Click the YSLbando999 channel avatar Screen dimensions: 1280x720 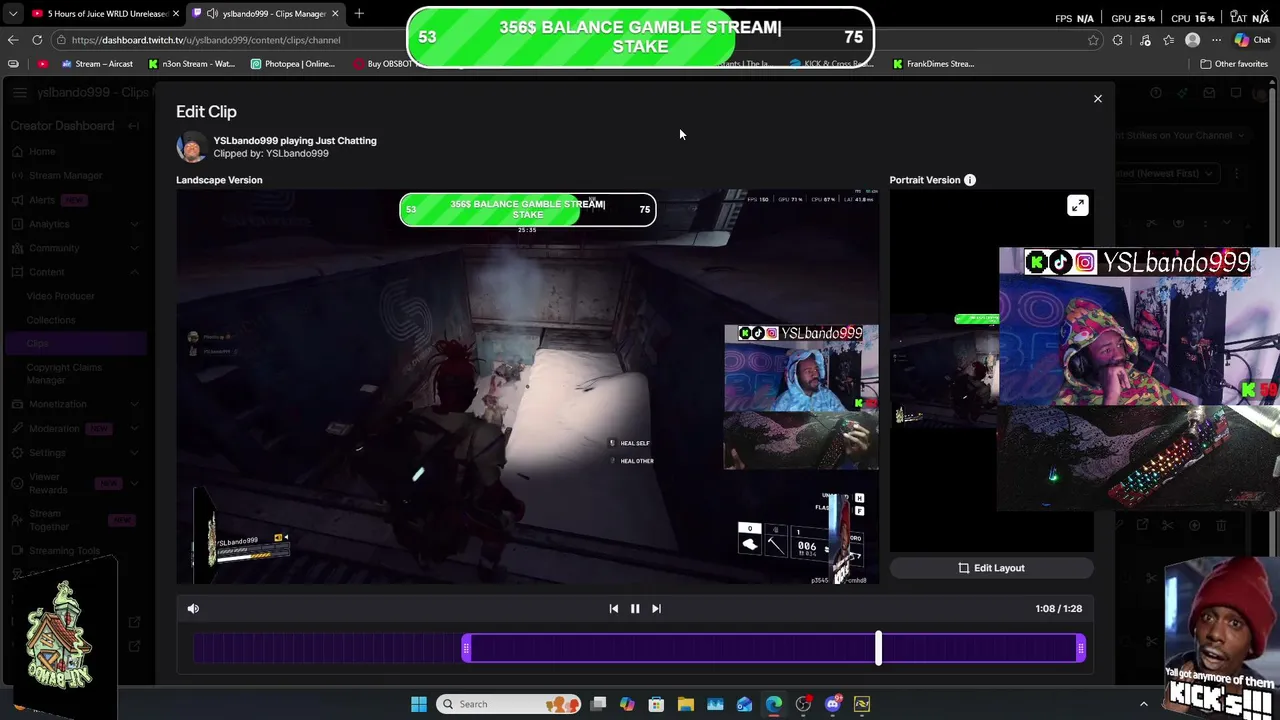(x=191, y=147)
